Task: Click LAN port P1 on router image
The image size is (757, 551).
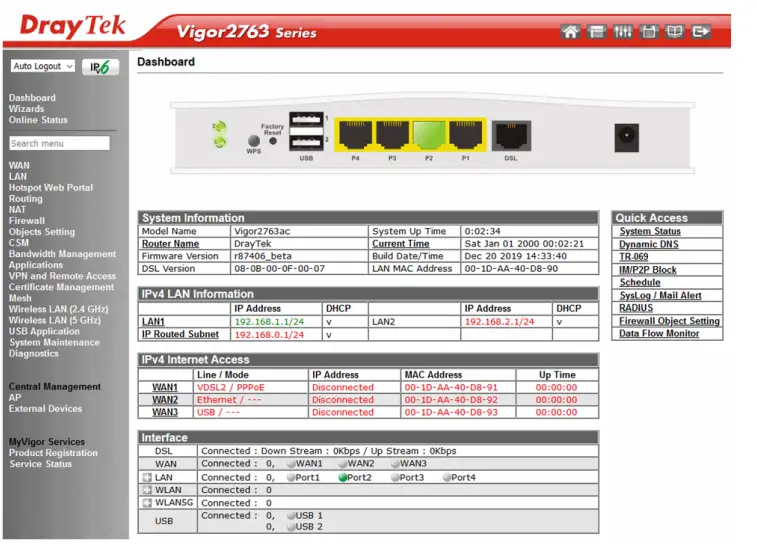Action: pyautogui.click(x=465, y=134)
